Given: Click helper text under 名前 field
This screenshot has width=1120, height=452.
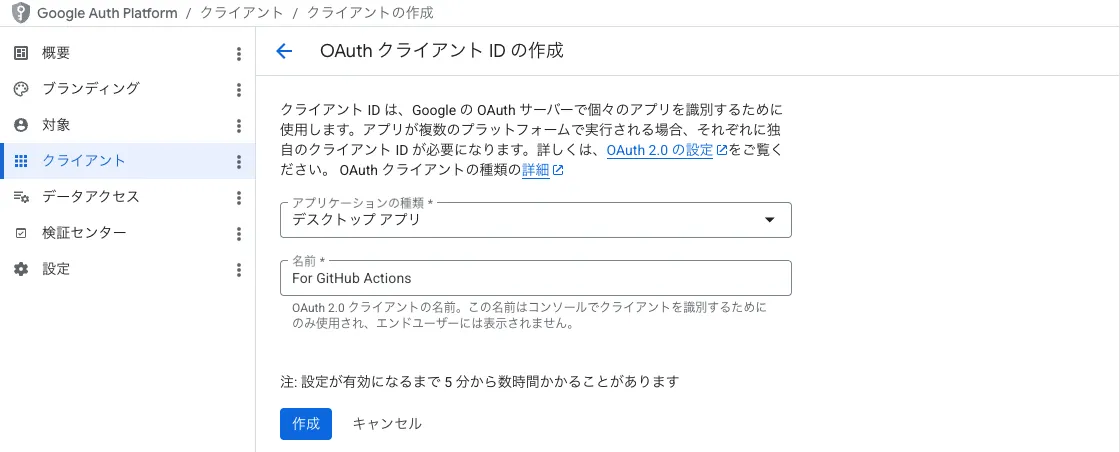Looking at the screenshot, I should click(529, 316).
